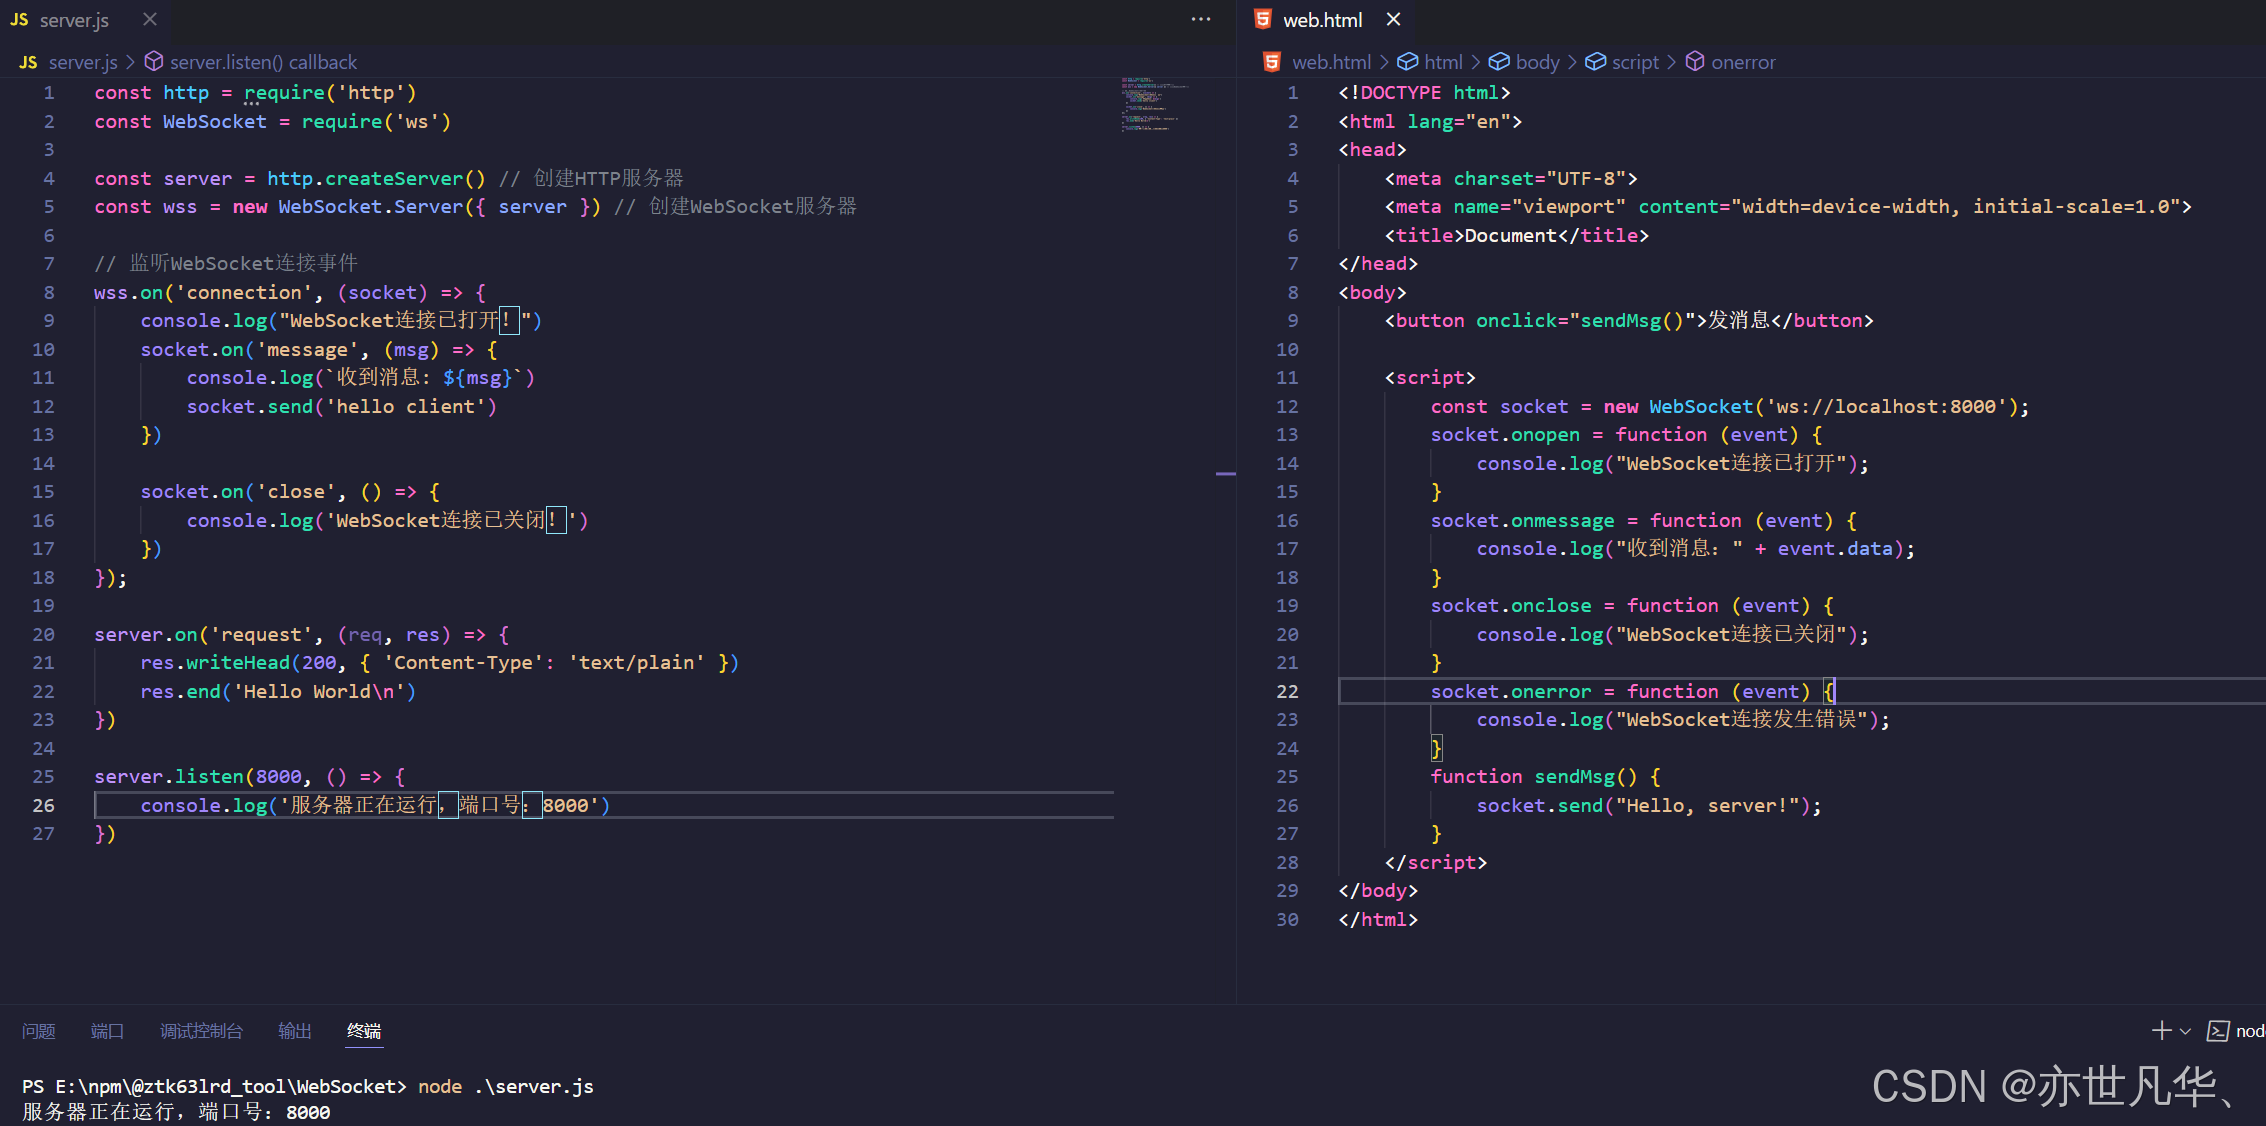Click 'createServer' in server.js line 4
Screen dimensions: 2266x1126
pyautogui.click(x=394, y=178)
